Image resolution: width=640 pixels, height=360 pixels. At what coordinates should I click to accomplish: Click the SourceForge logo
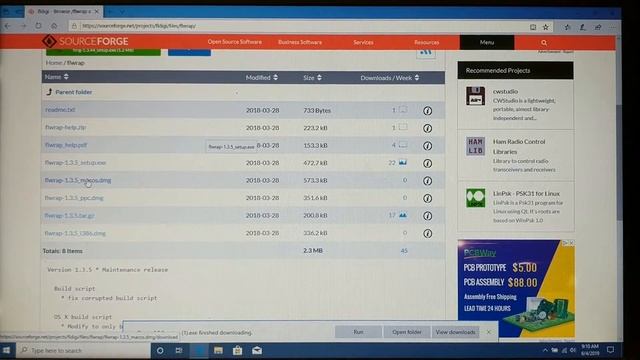[x=85, y=41]
